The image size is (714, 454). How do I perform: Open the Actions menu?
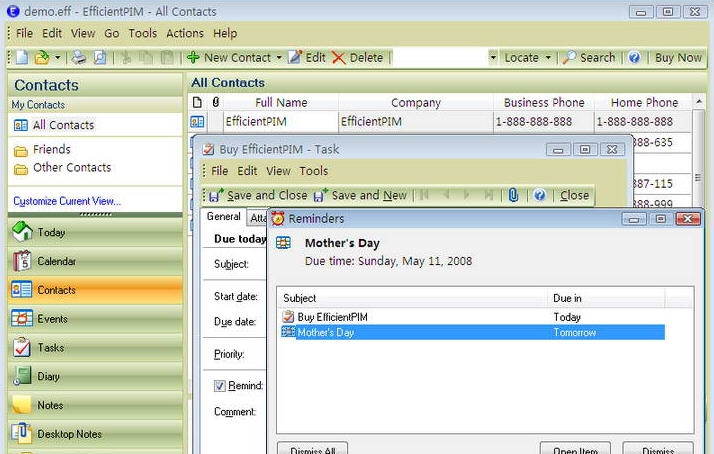(185, 33)
